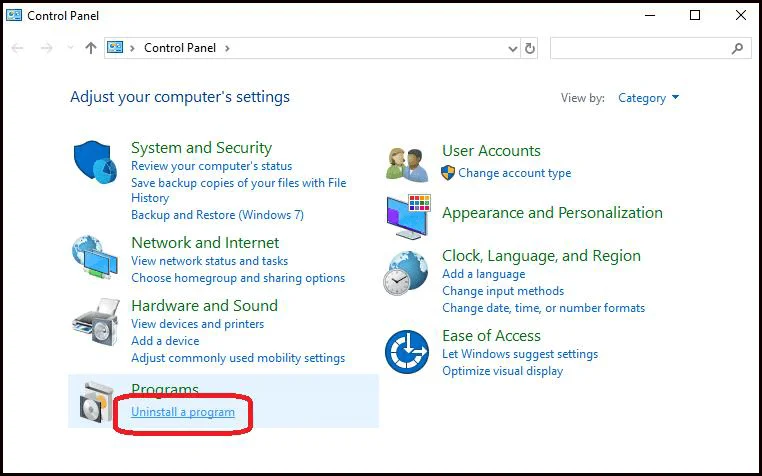Open Ease of Access category
The width and height of the screenshot is (762, 476).
pyautogui.click(x=491, y=335)
